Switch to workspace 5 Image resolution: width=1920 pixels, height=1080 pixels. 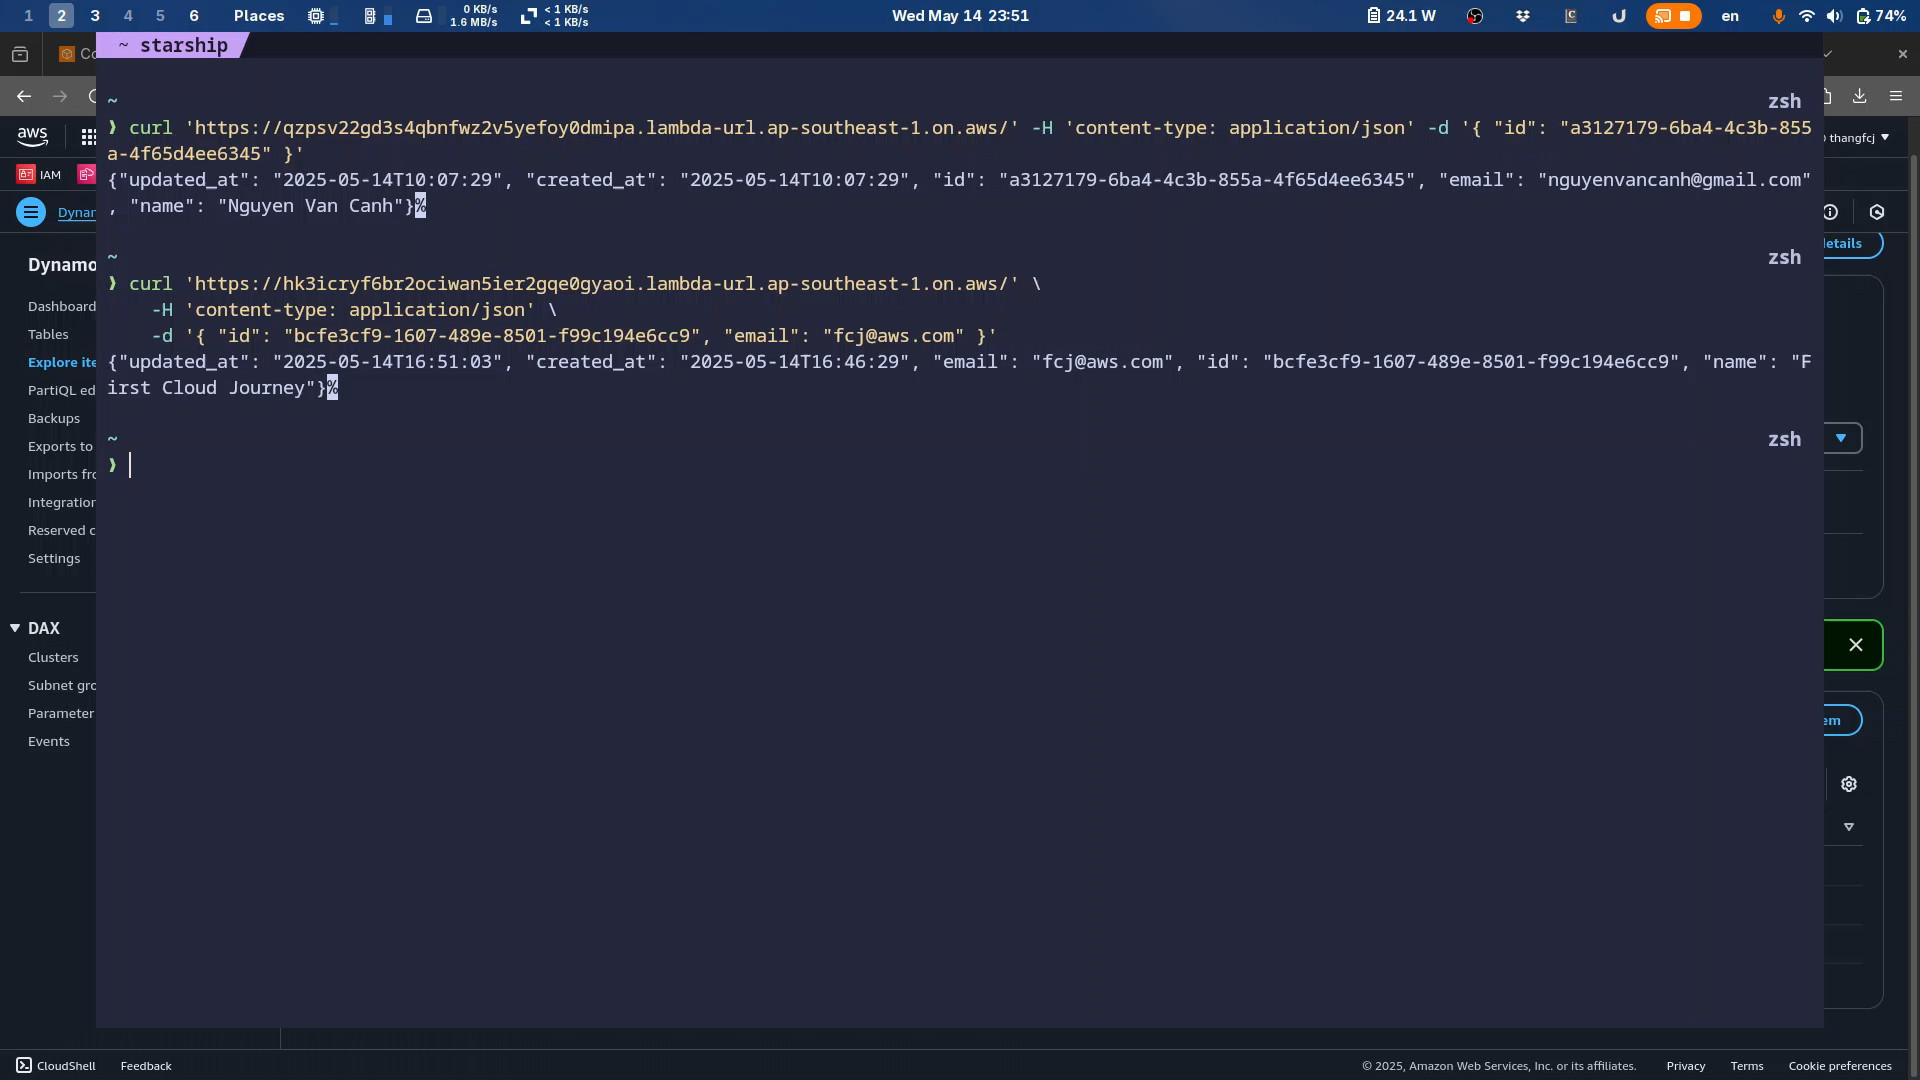click(160, 16)
